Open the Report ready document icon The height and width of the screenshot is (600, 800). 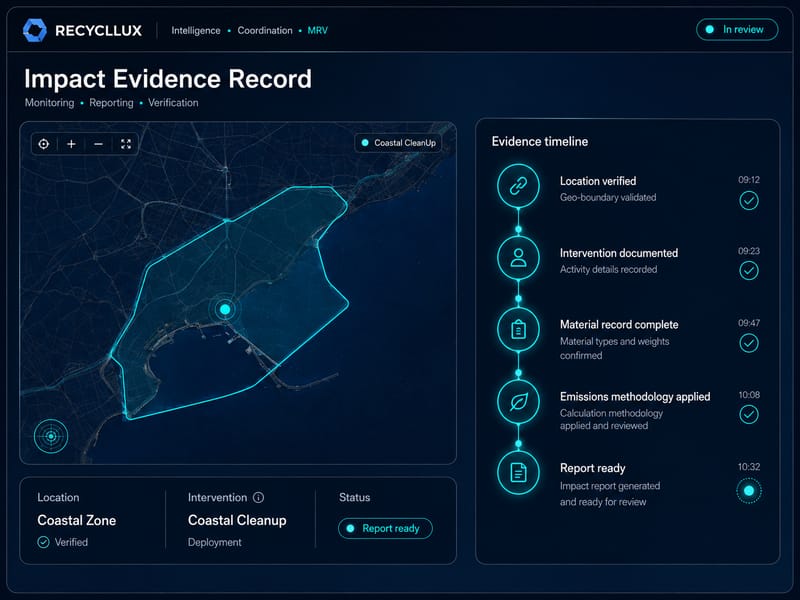tap(518, 473)
